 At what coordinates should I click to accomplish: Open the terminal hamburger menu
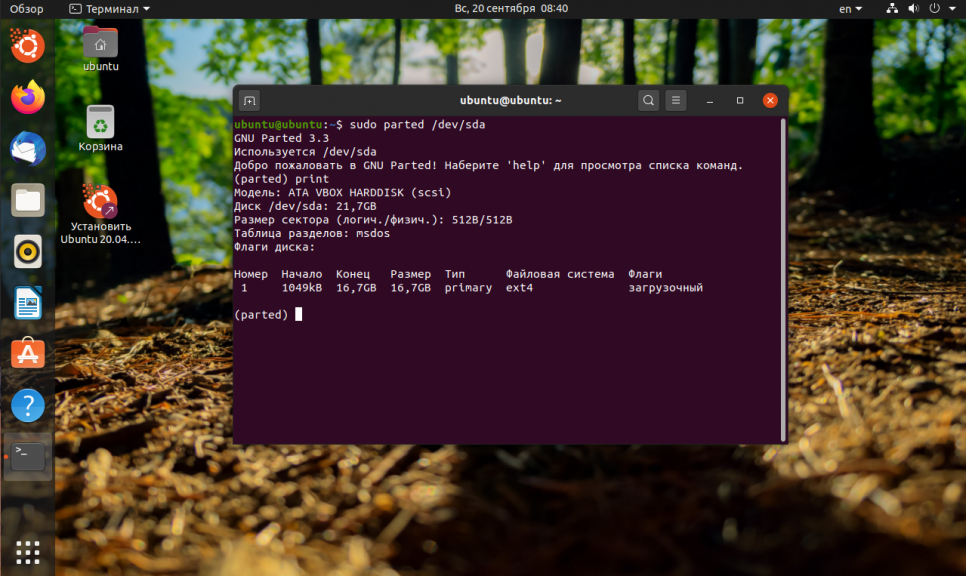(677, 100)
